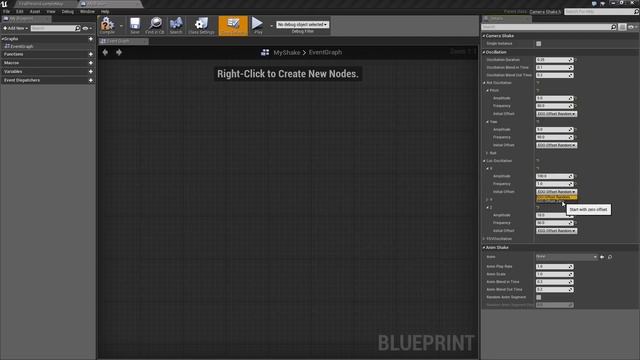Open Pitch Initial Offset dropdown
Viewport: 640px width, 360px height.
point(556,114)
